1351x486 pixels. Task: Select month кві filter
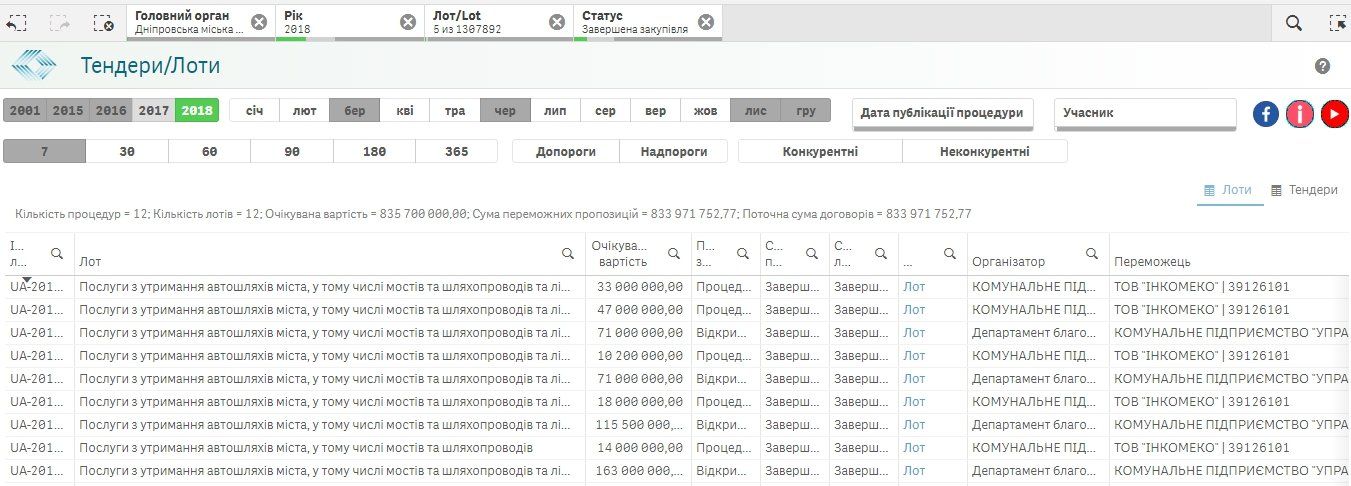pos(405,111)
